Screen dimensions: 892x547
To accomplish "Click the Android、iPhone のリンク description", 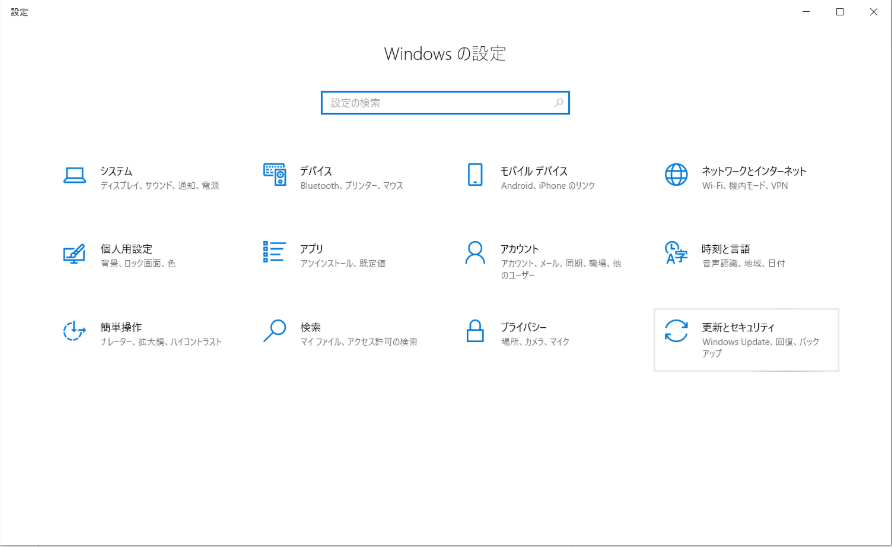I will [548, 186].
